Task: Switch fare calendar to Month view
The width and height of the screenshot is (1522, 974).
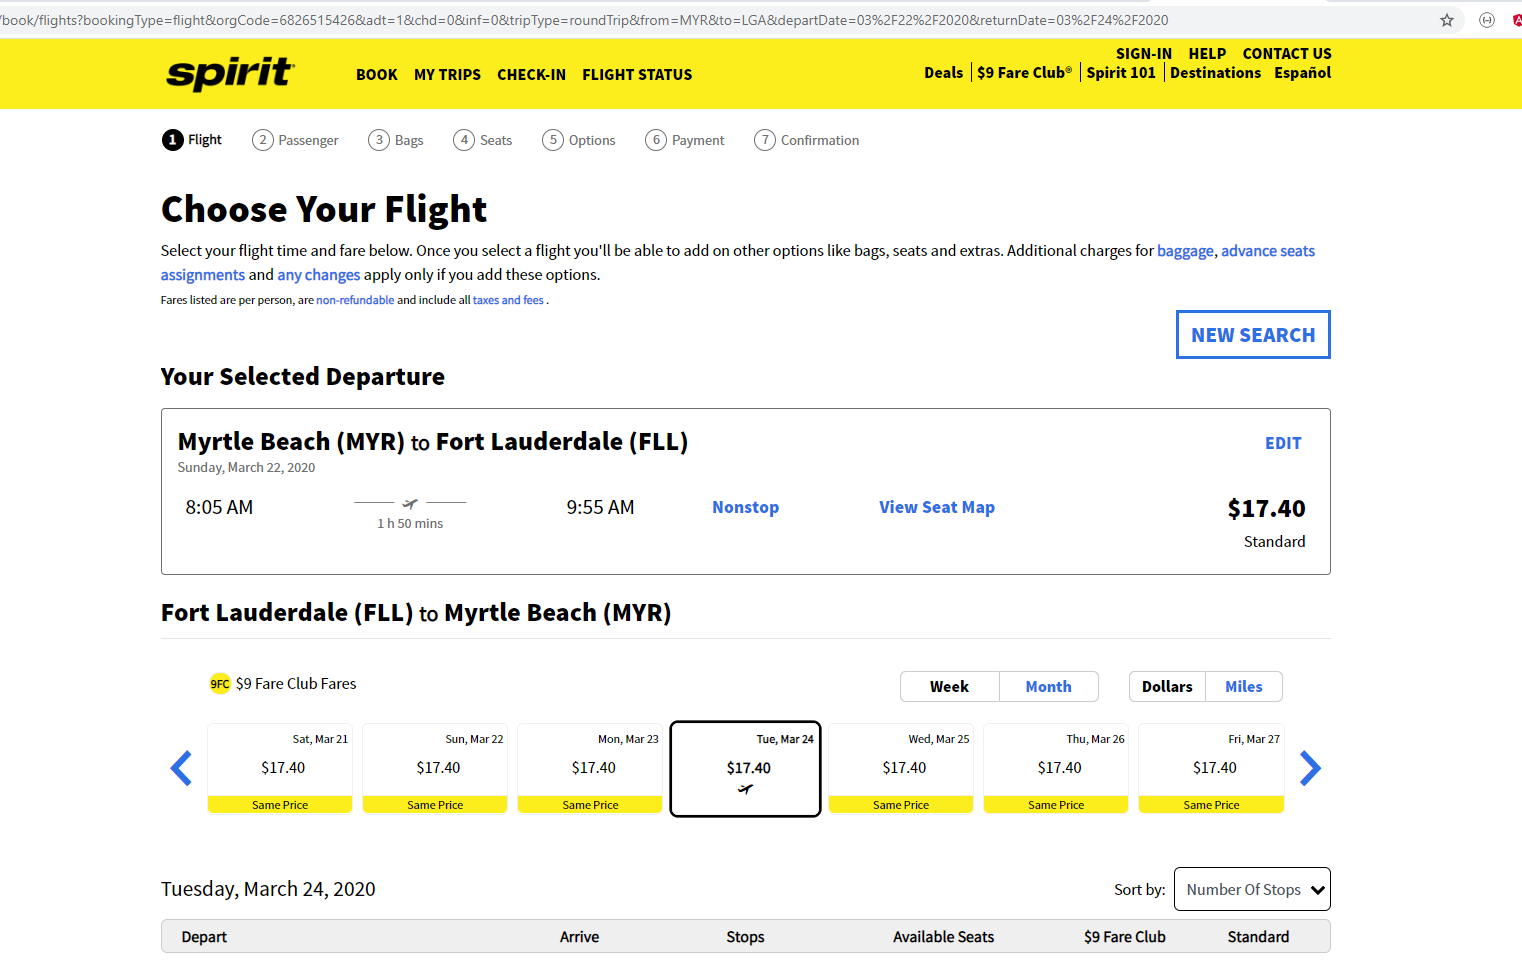Action: tap(1048, 687)
